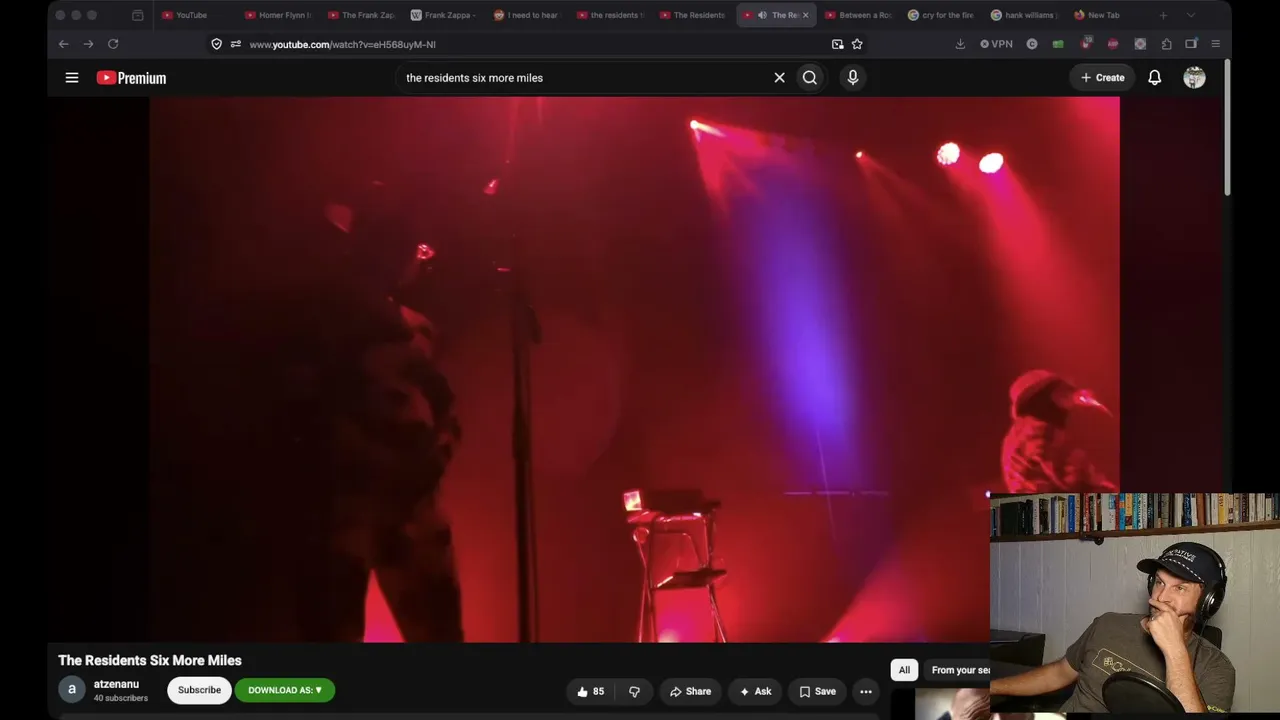Click the address bar URL

coord(343,44)
